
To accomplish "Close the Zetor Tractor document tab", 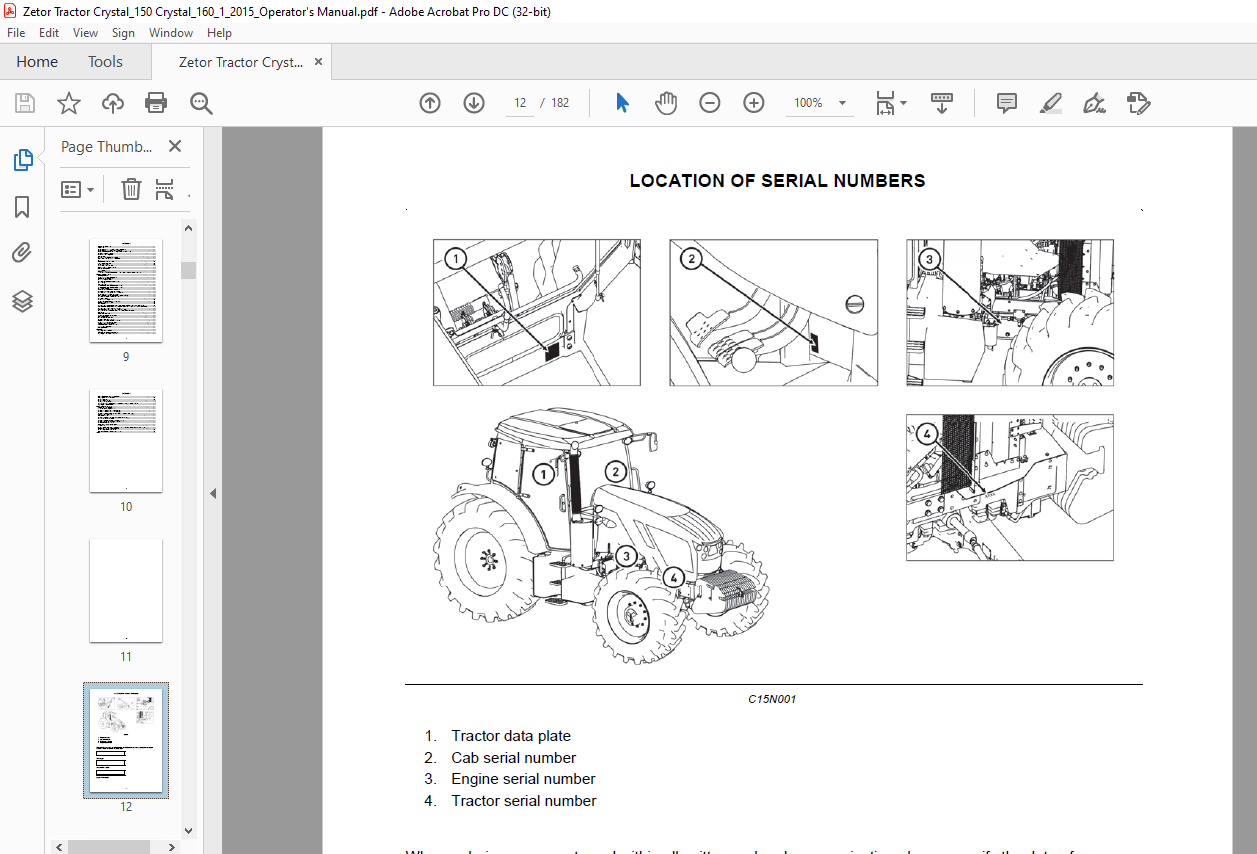I will 318,62.
